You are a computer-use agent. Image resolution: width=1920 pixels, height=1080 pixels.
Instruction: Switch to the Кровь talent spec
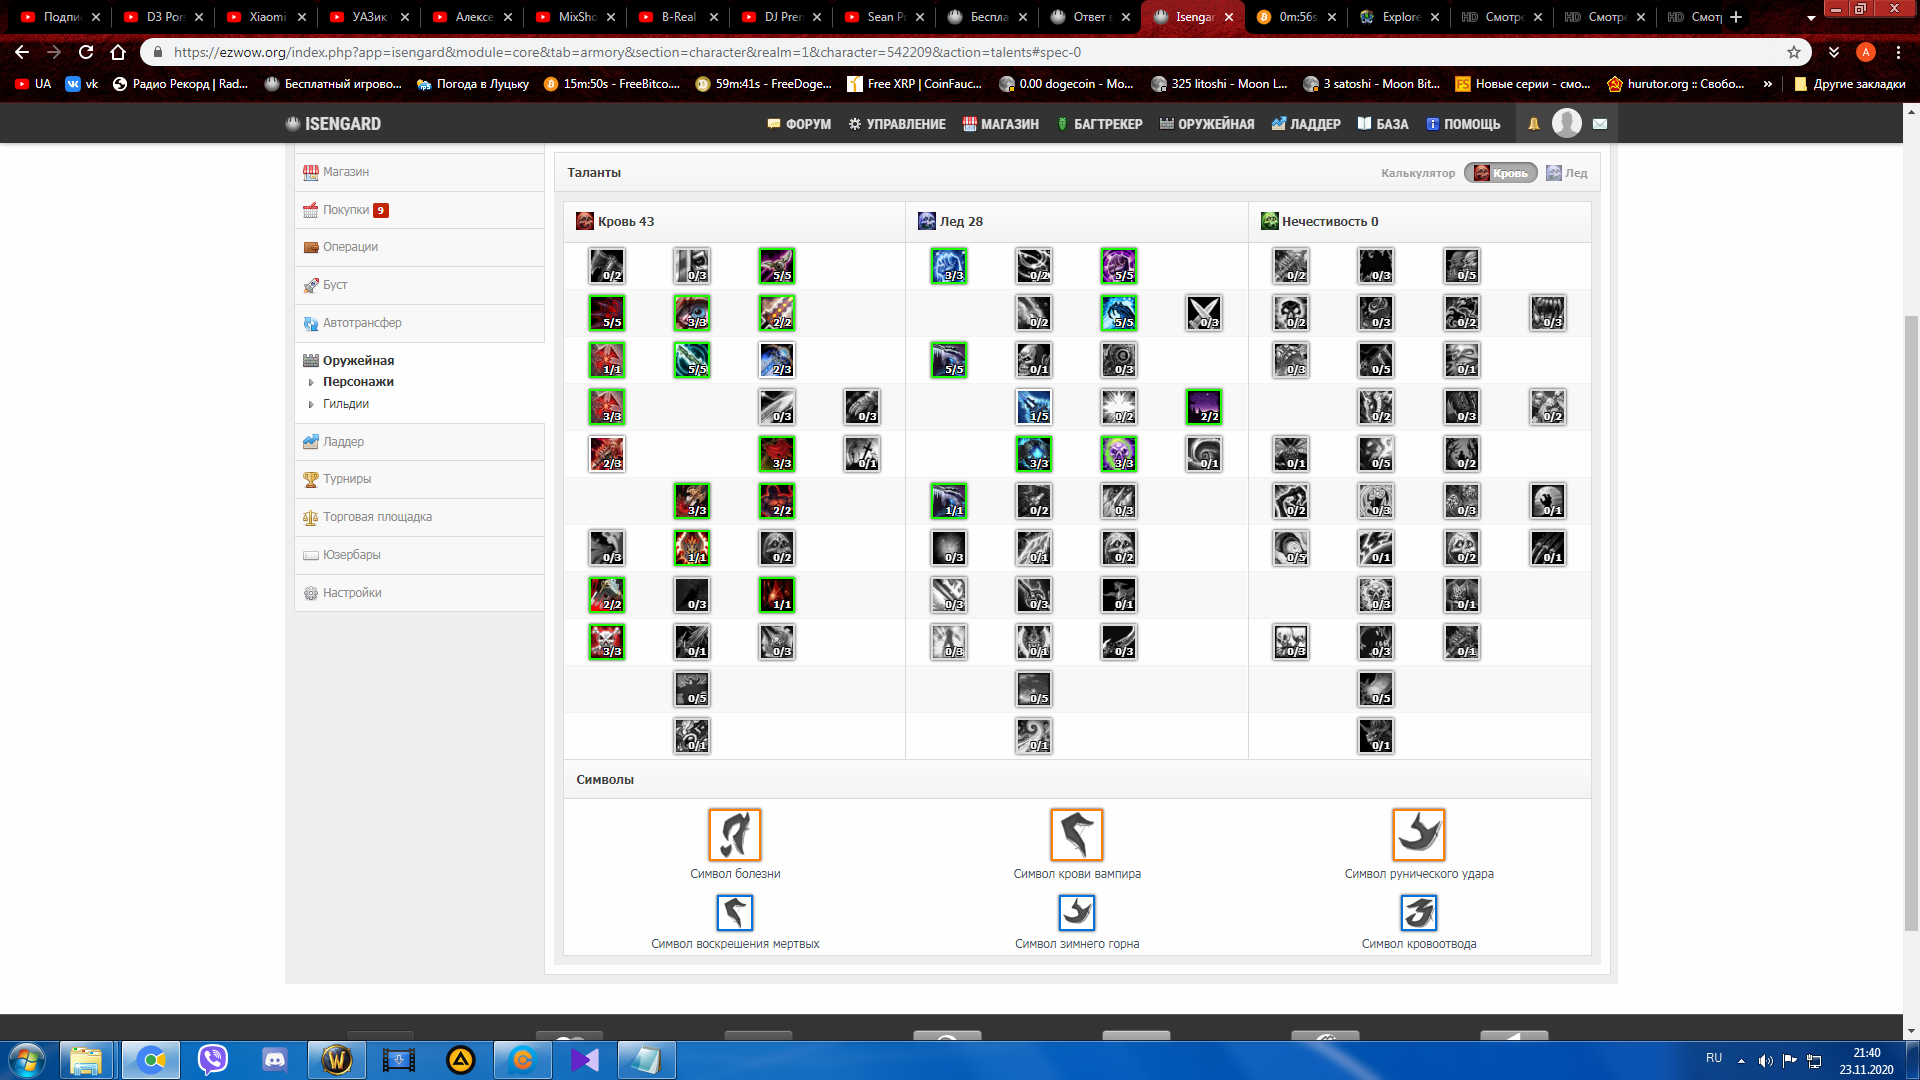[1501, 173]
